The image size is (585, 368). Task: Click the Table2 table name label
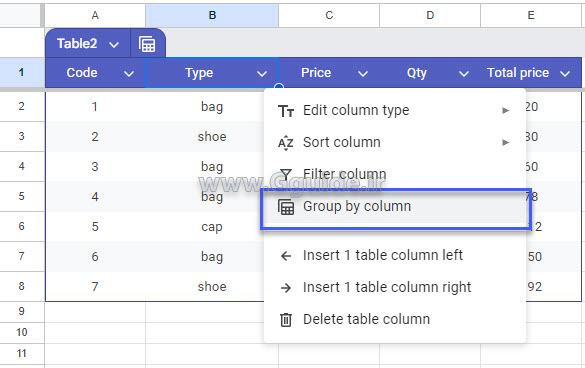pos(77,44)
